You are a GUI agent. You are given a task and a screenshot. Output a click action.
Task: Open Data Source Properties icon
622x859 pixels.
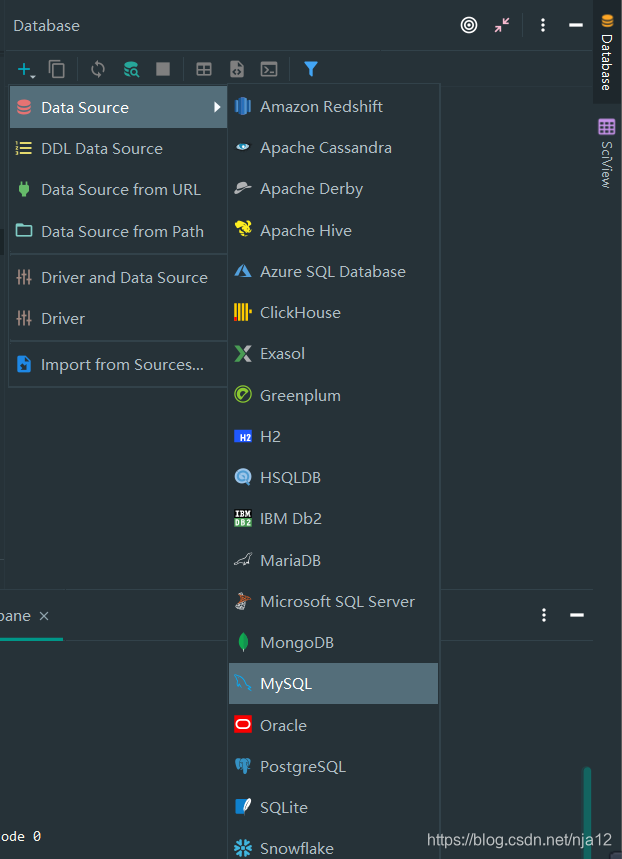[x=131, y=70]
